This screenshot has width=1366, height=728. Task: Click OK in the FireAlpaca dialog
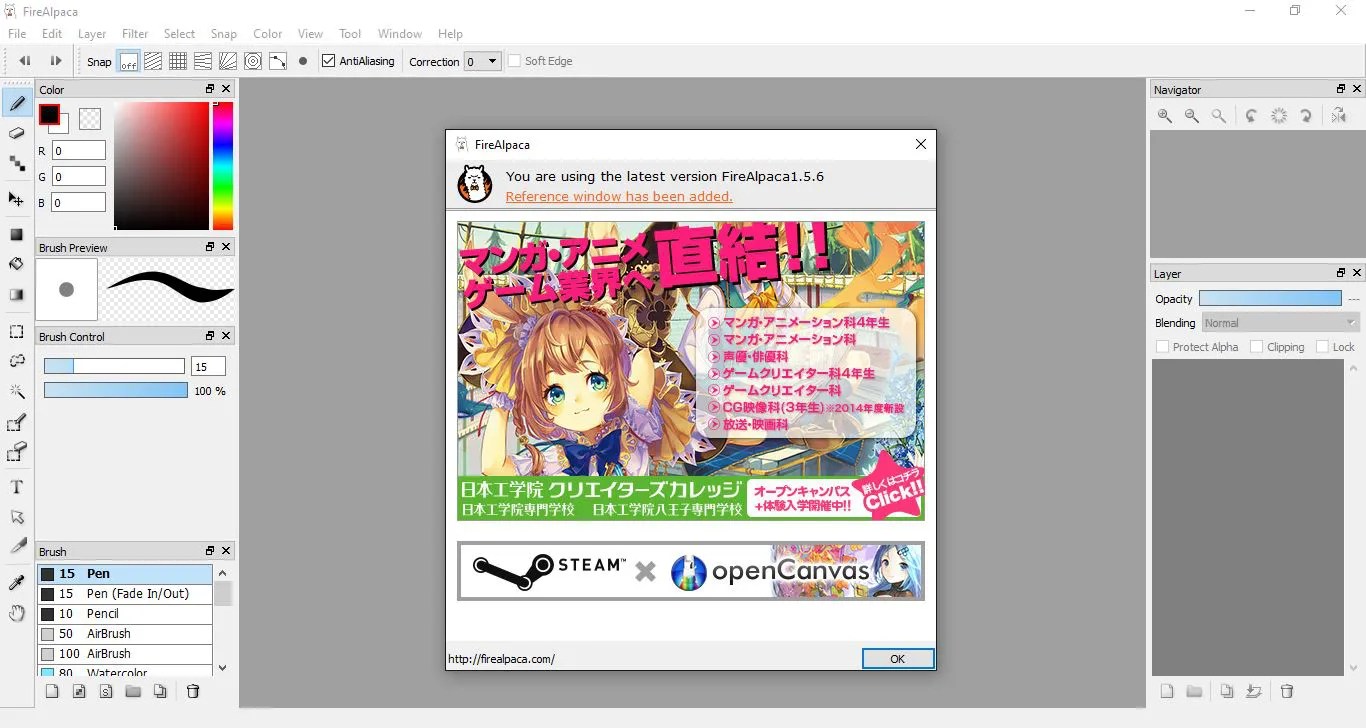[x=898, y=659]
